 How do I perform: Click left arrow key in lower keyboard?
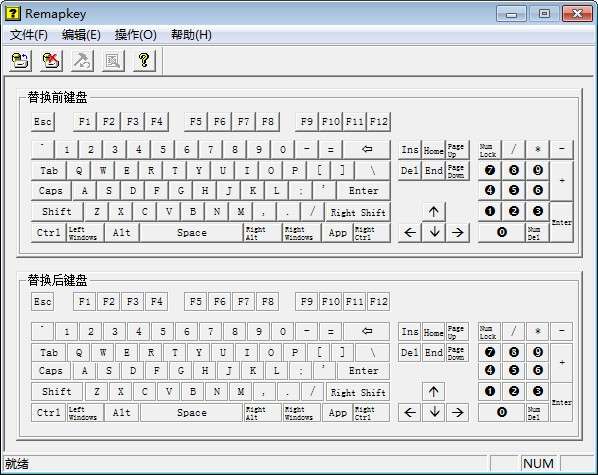(x=410, y=412)
